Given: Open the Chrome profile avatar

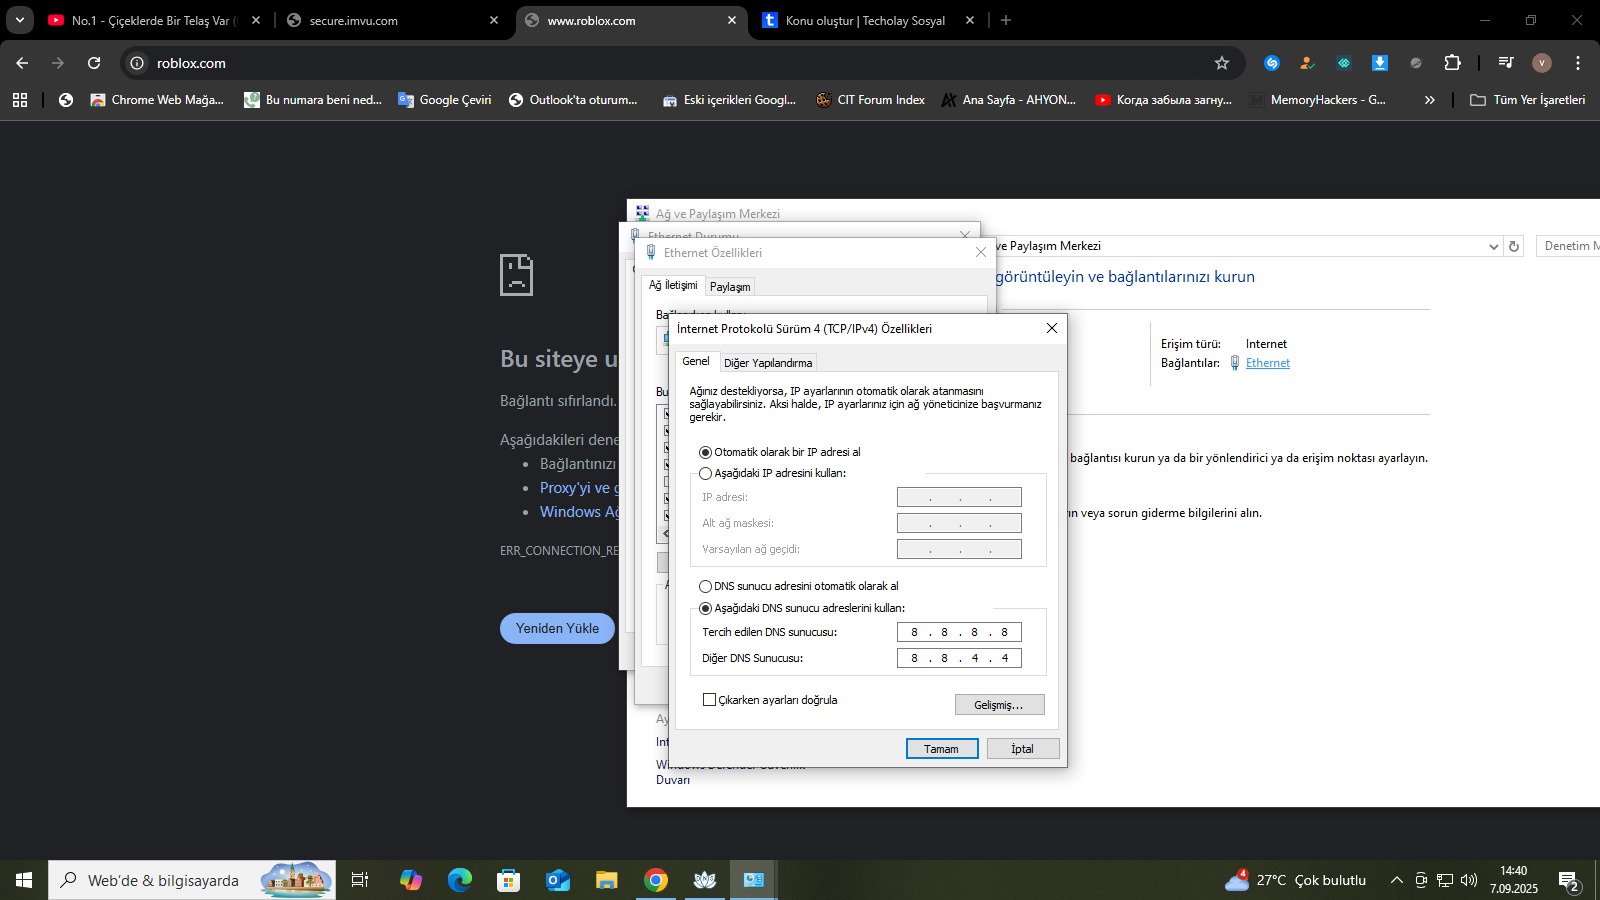Looking at the screenshot, I should [x=1542, y=63].
